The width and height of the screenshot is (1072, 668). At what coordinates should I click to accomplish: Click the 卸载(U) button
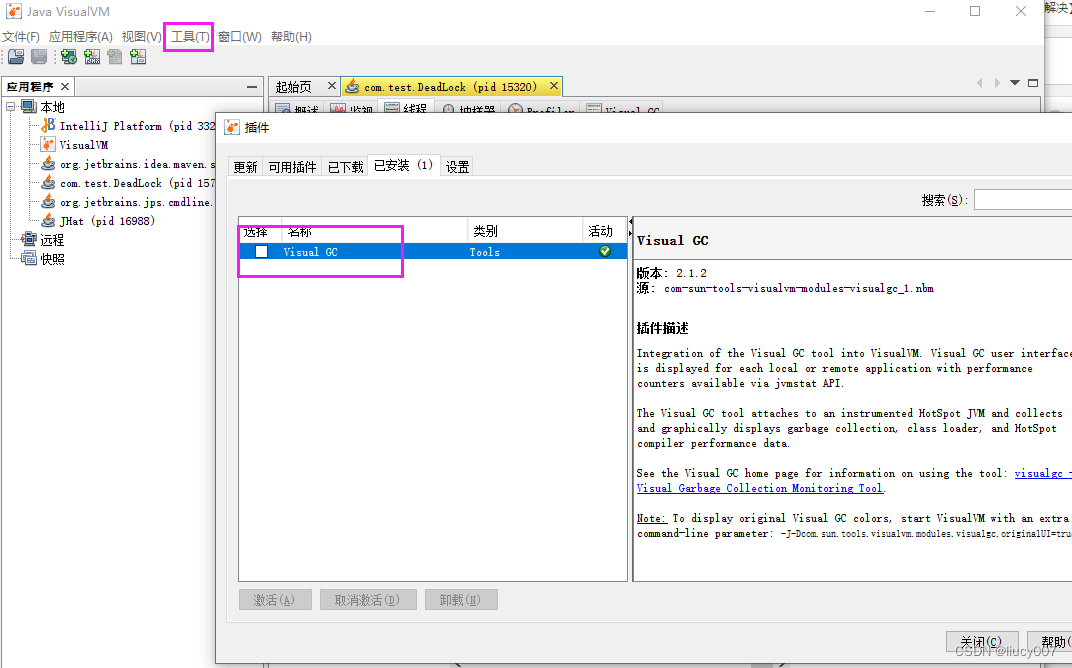click(x=461, y=600)
